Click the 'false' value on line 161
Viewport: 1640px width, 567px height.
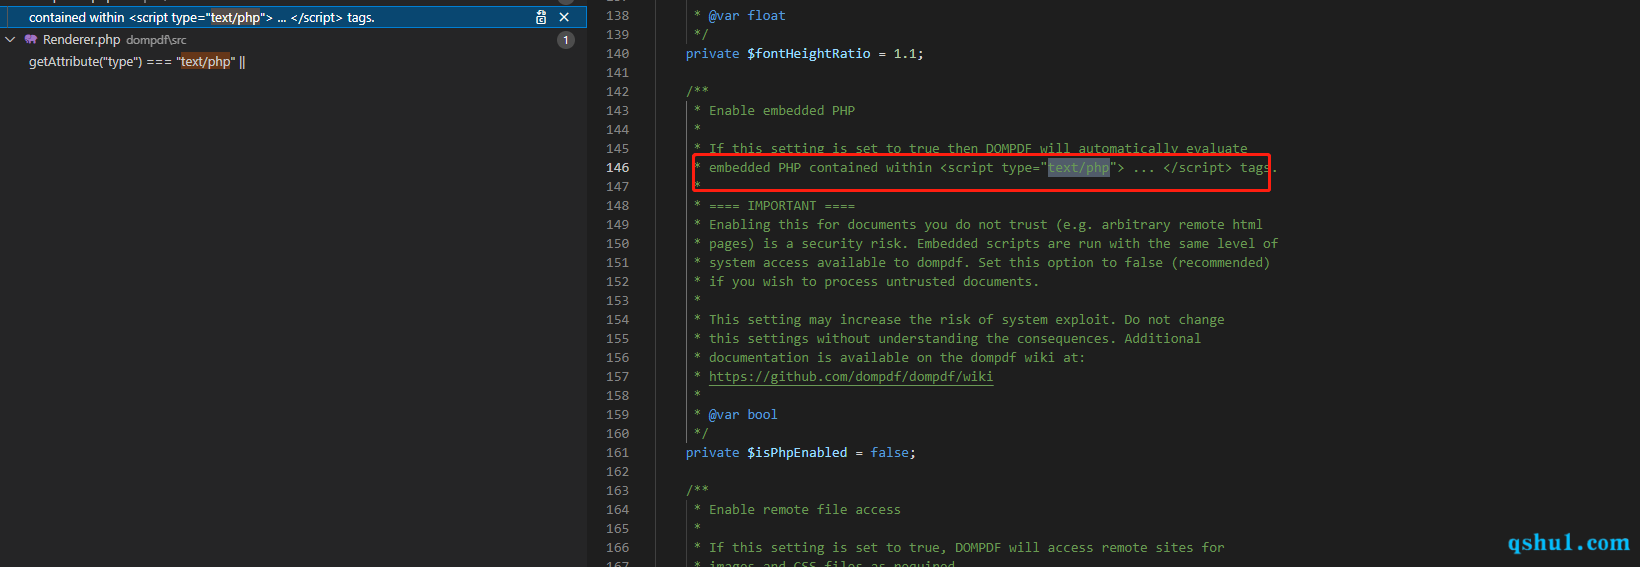coord(889,453)
